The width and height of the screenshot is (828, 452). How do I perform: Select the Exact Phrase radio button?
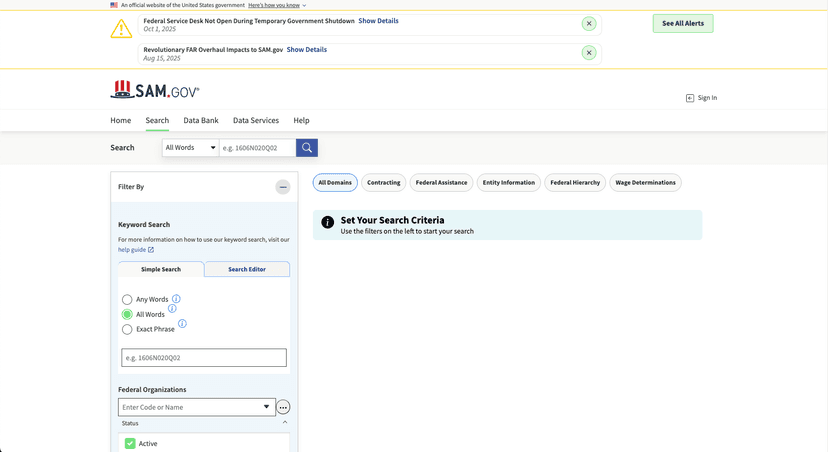coord(127,329)
